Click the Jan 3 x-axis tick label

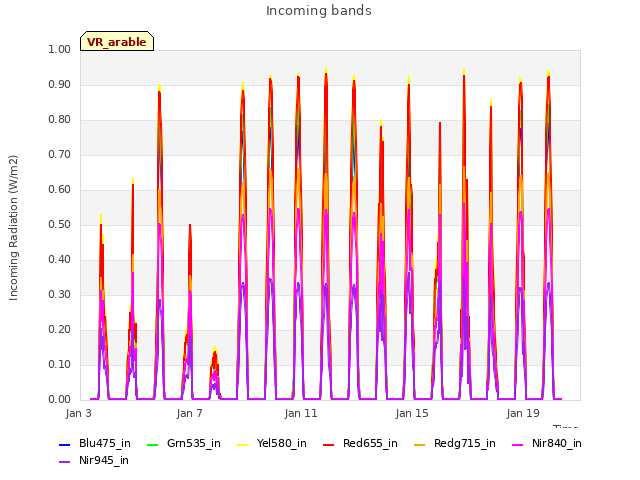(79, 413)
